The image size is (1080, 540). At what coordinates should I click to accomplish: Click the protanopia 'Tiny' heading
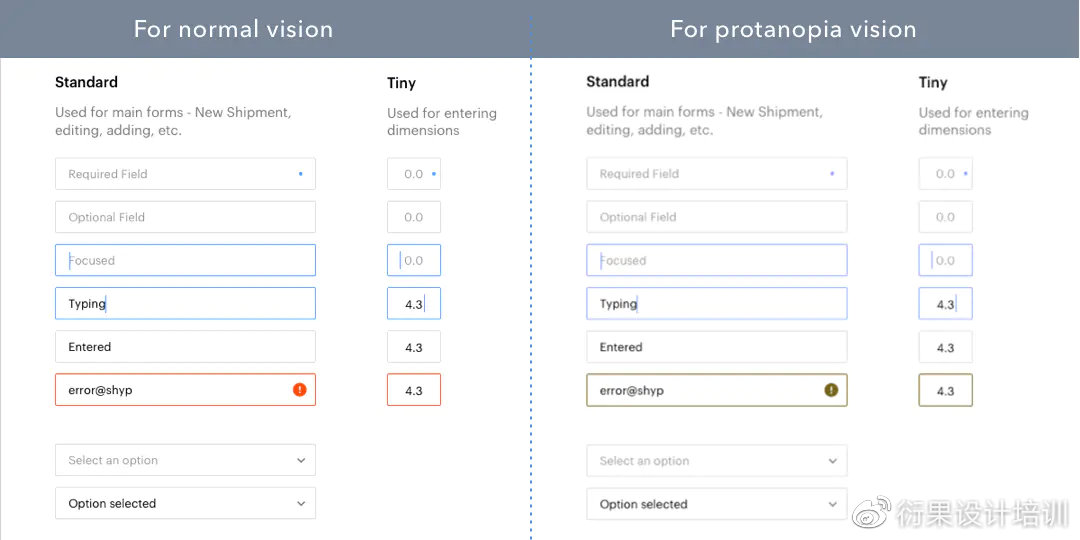click(x=933, y=83)
